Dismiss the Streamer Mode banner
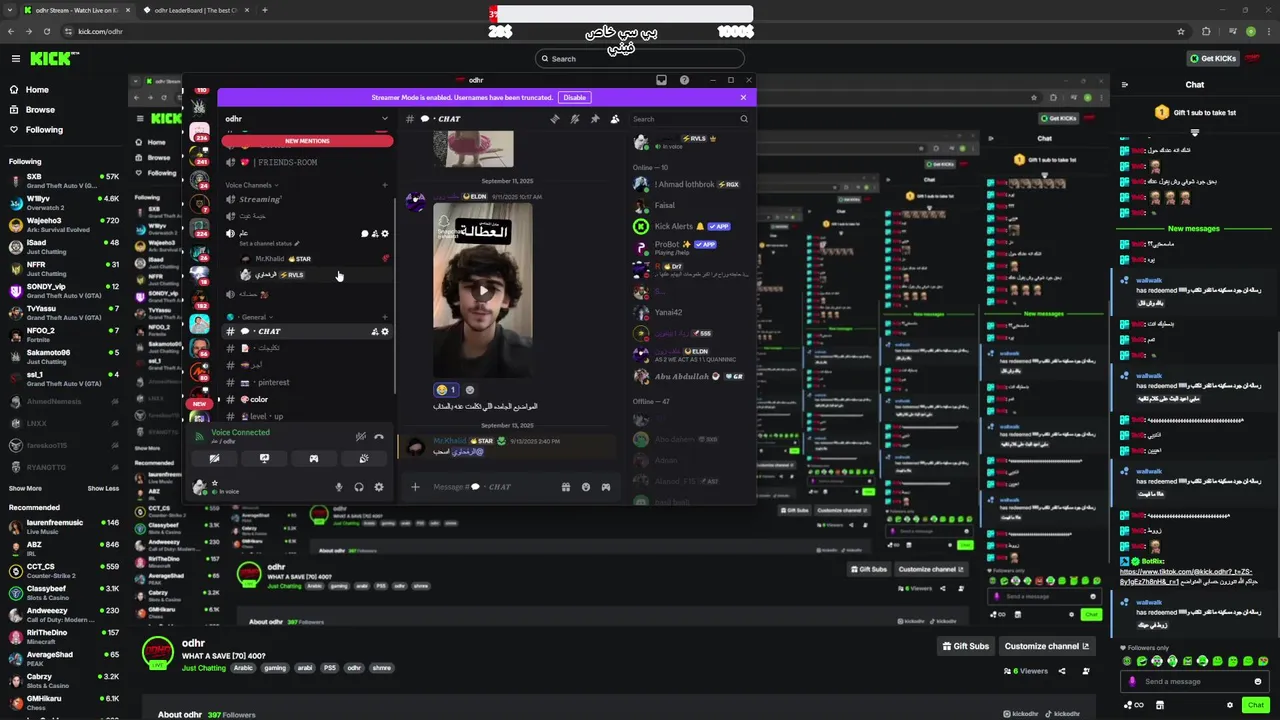The height and width of the screenshot is (720, 1280). [743, 97]
